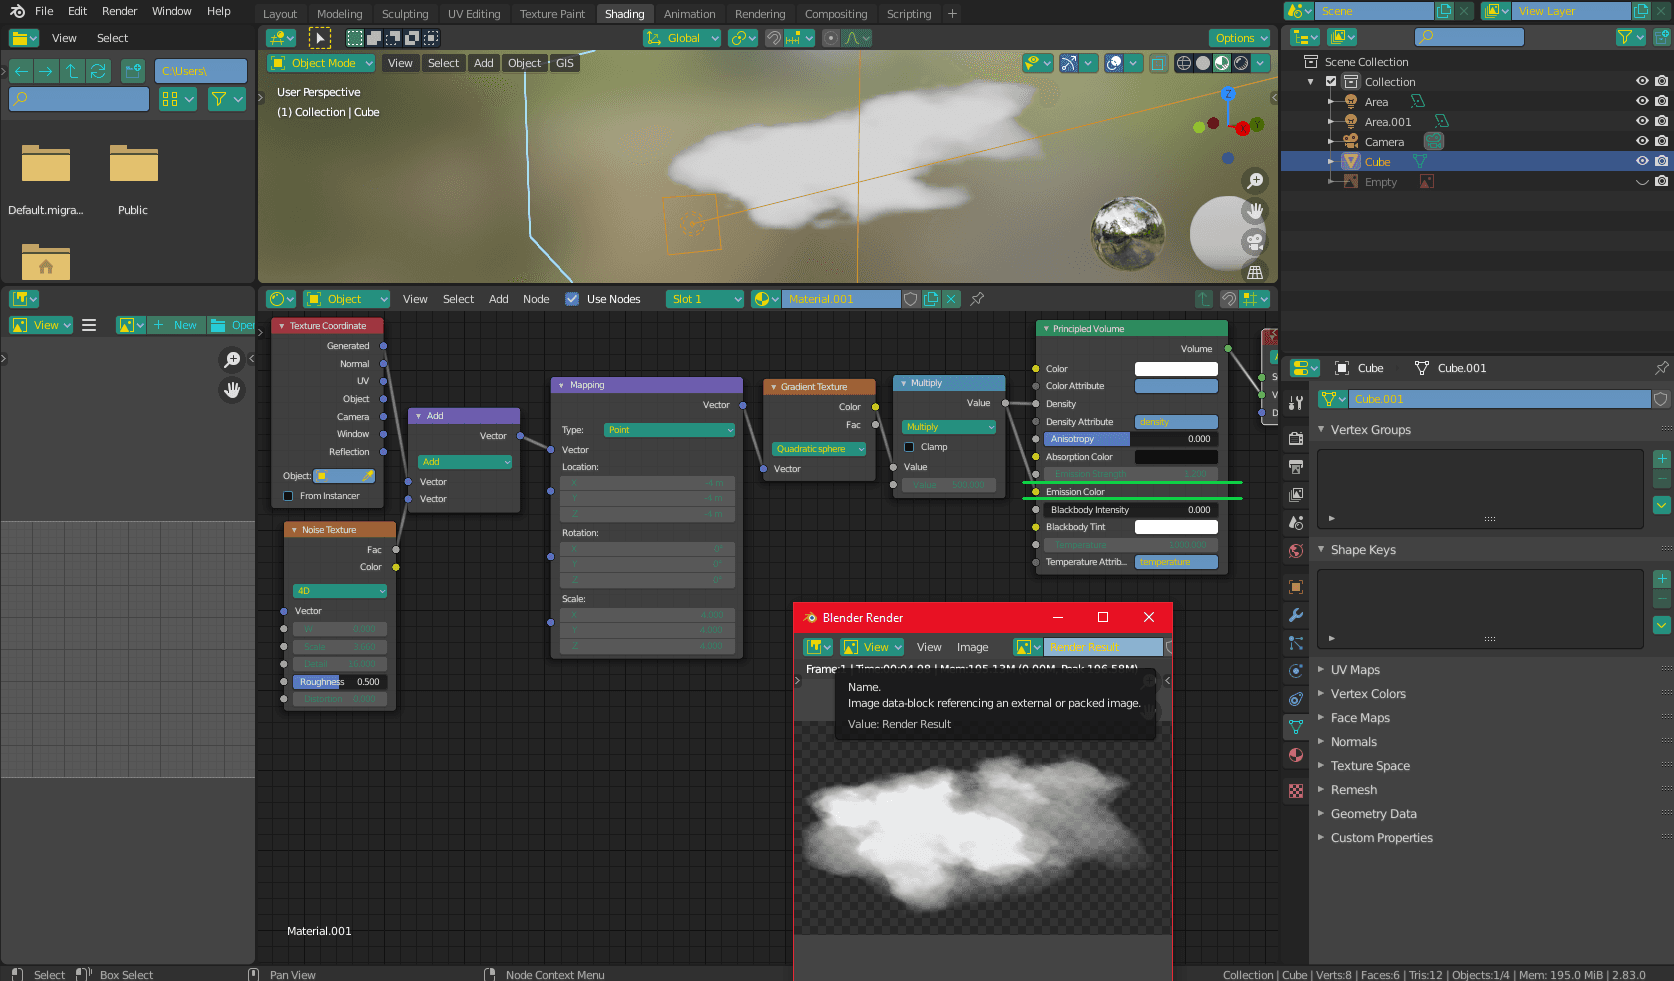
Task: Open the Object Mode dropdown
Action: [322, 63]
